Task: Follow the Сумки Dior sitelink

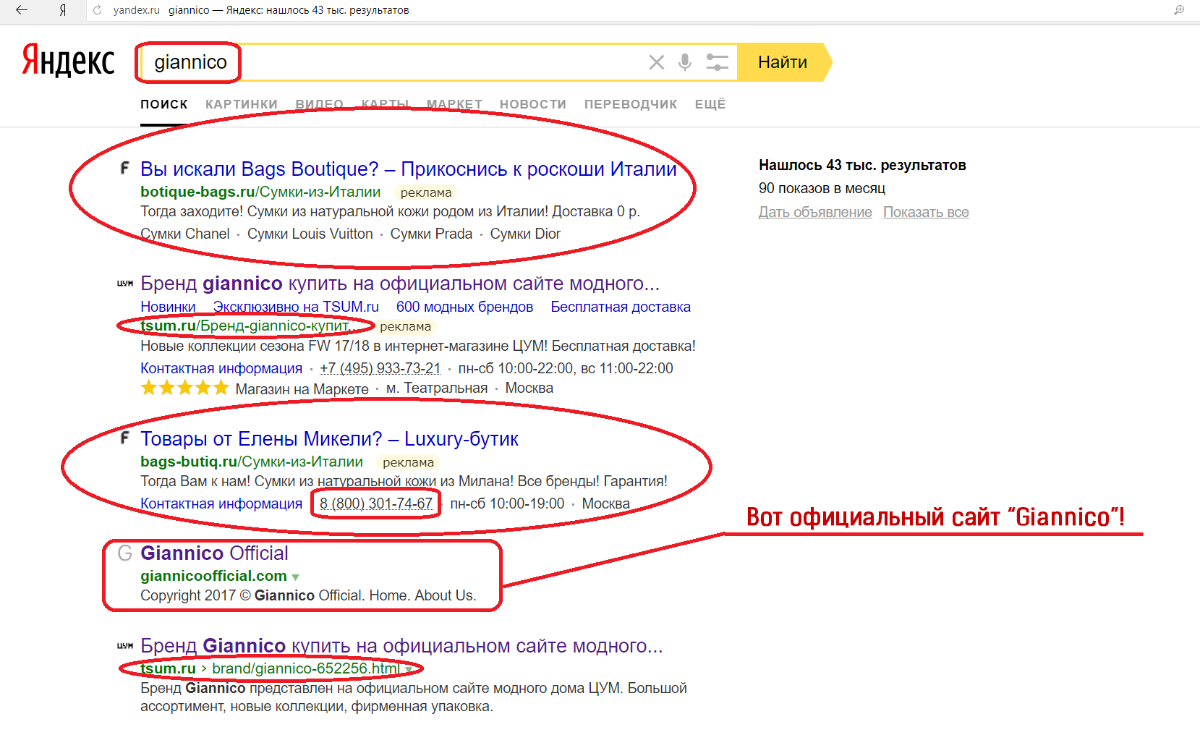Action: point(525,234)
